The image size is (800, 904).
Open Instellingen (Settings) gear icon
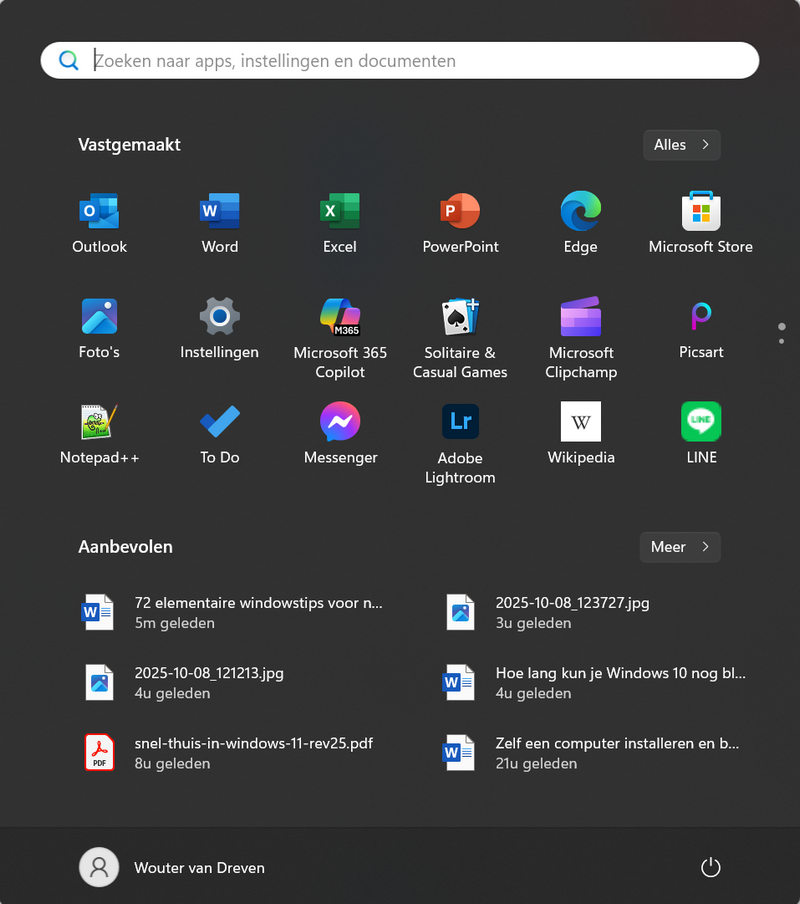pos(219,318)
